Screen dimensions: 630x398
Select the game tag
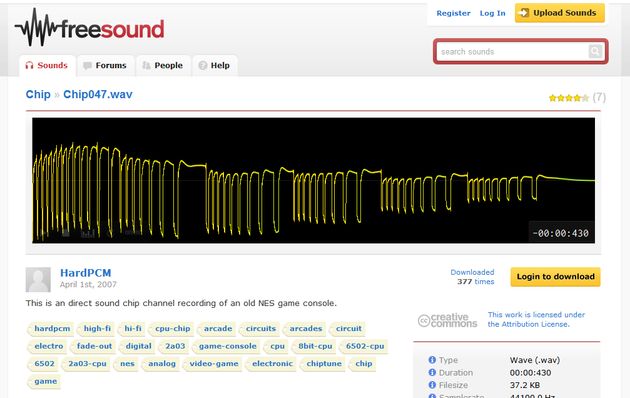(x=45, y=382)
